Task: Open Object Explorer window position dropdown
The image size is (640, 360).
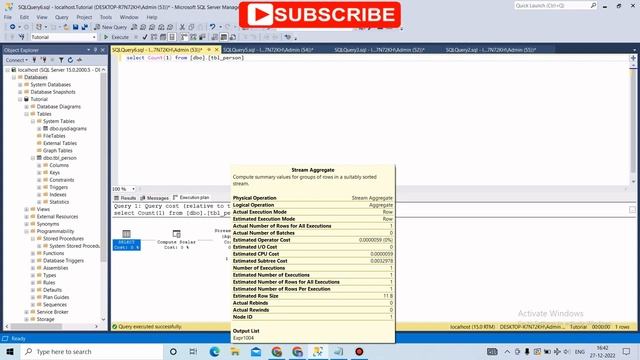Action: 89,50
